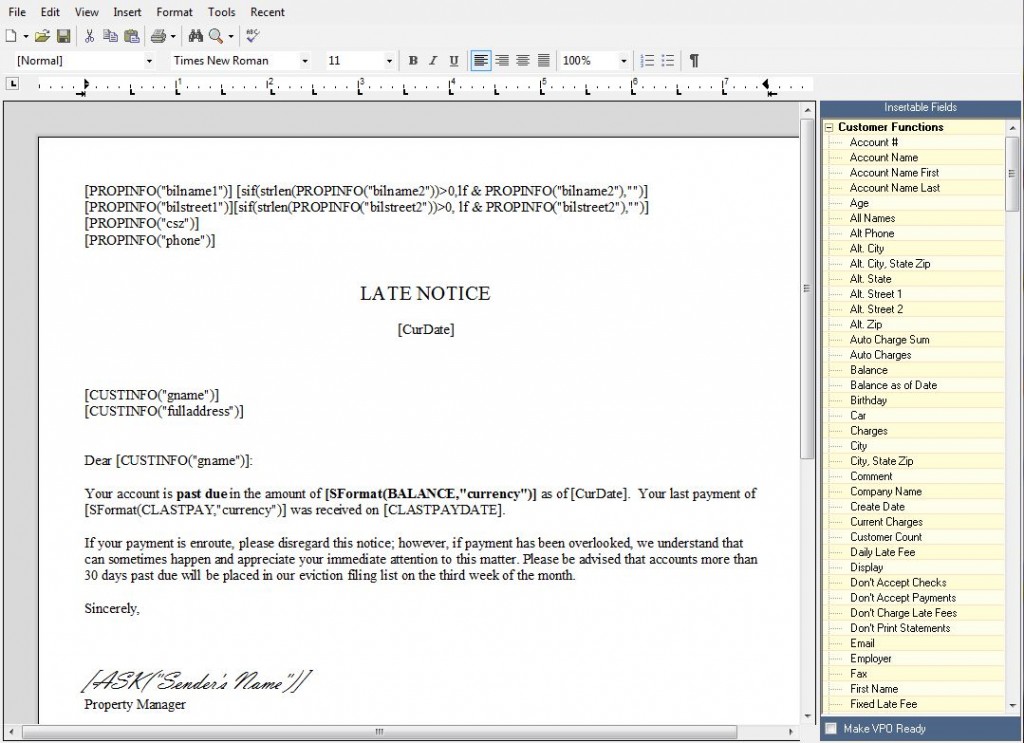Image resolution: width=1024 pixels, height=743 pixels.
Task: Open a file using the folder icon
Action: tap(42, 37)
